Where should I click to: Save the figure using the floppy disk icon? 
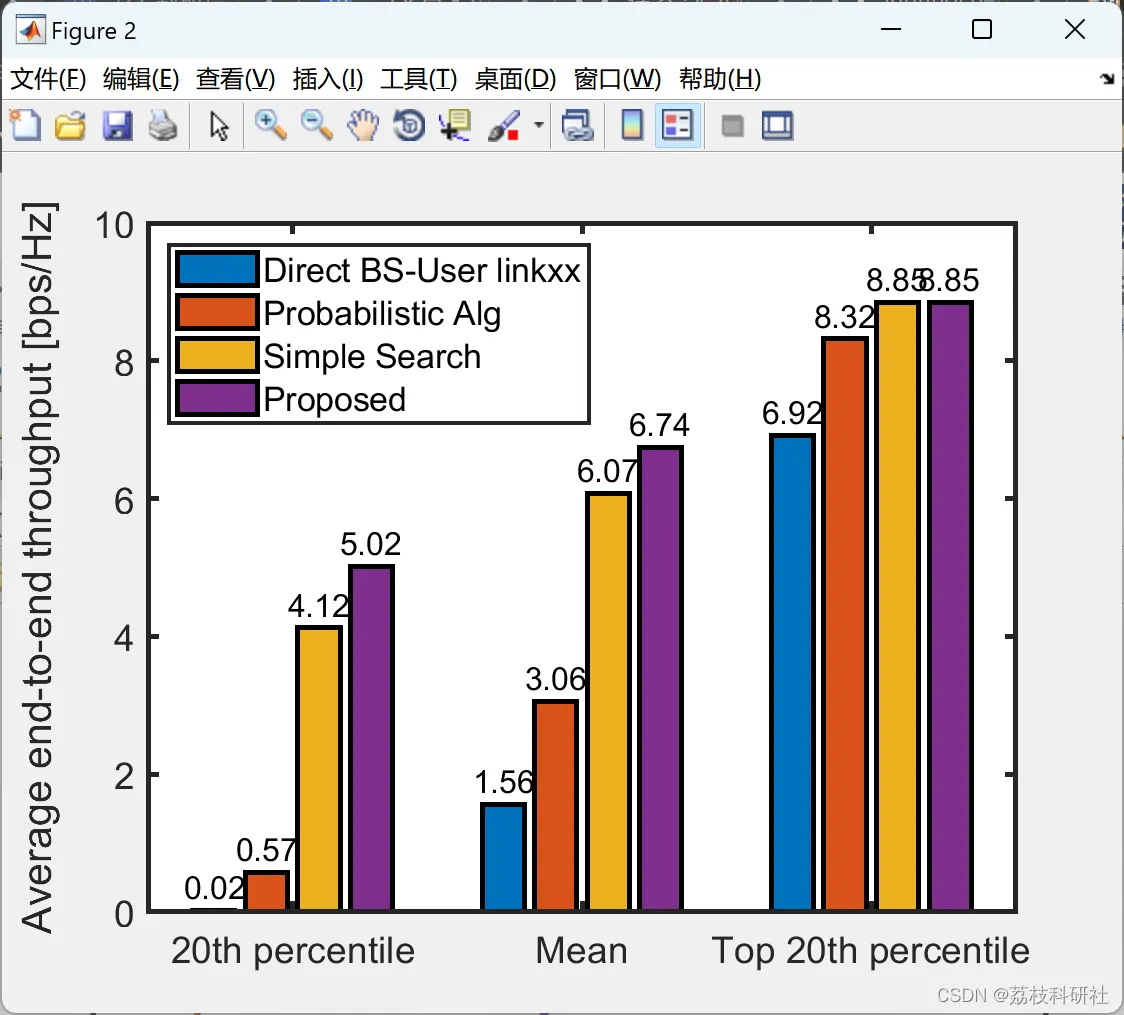tap(117, 125)
